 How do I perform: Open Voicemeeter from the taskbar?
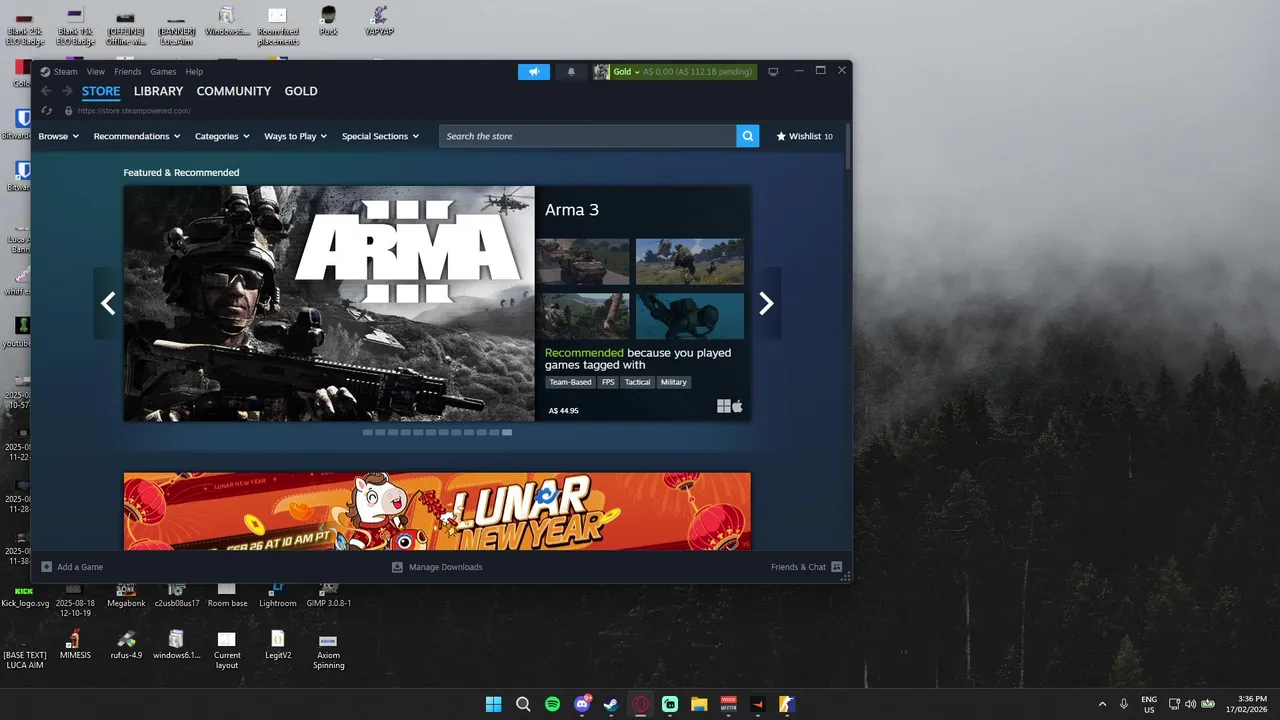728,704
